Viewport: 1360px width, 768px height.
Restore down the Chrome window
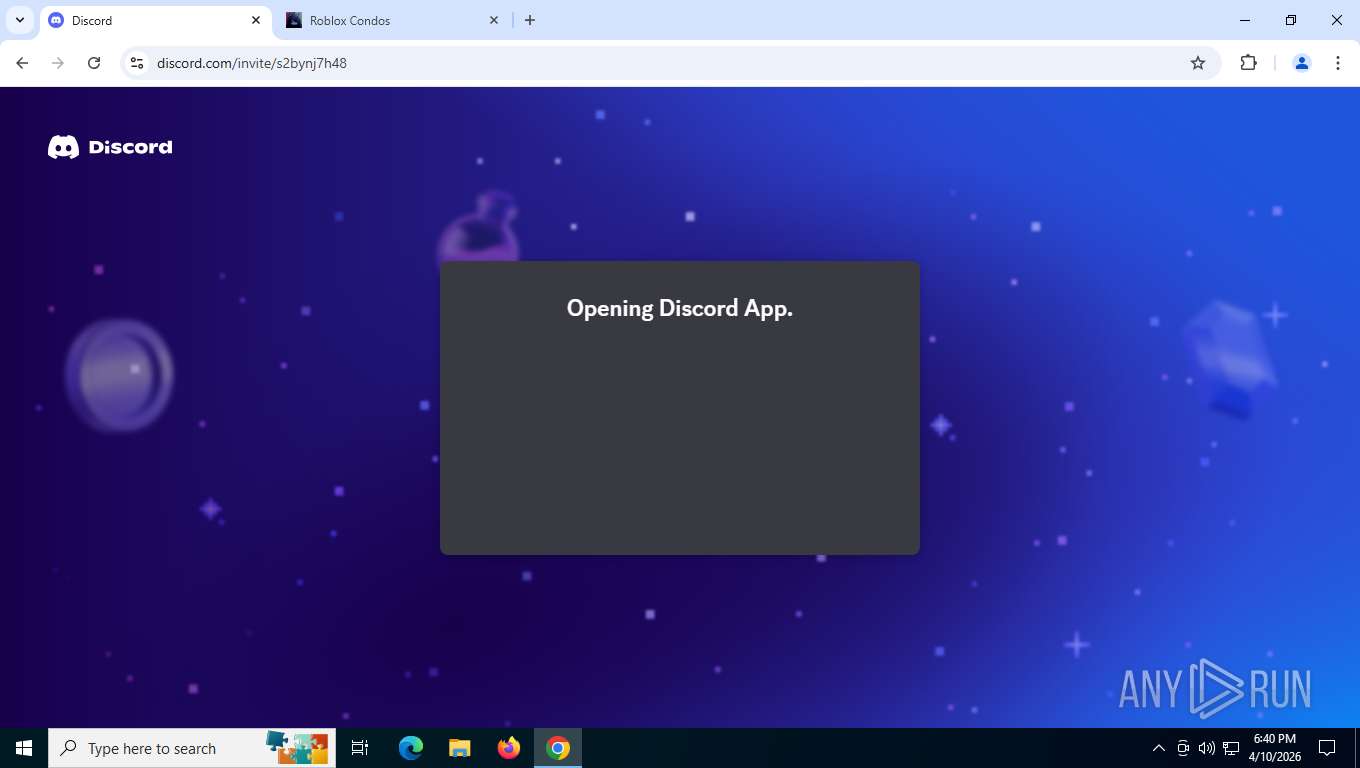pyautogui.click(x=1291, y=20)
